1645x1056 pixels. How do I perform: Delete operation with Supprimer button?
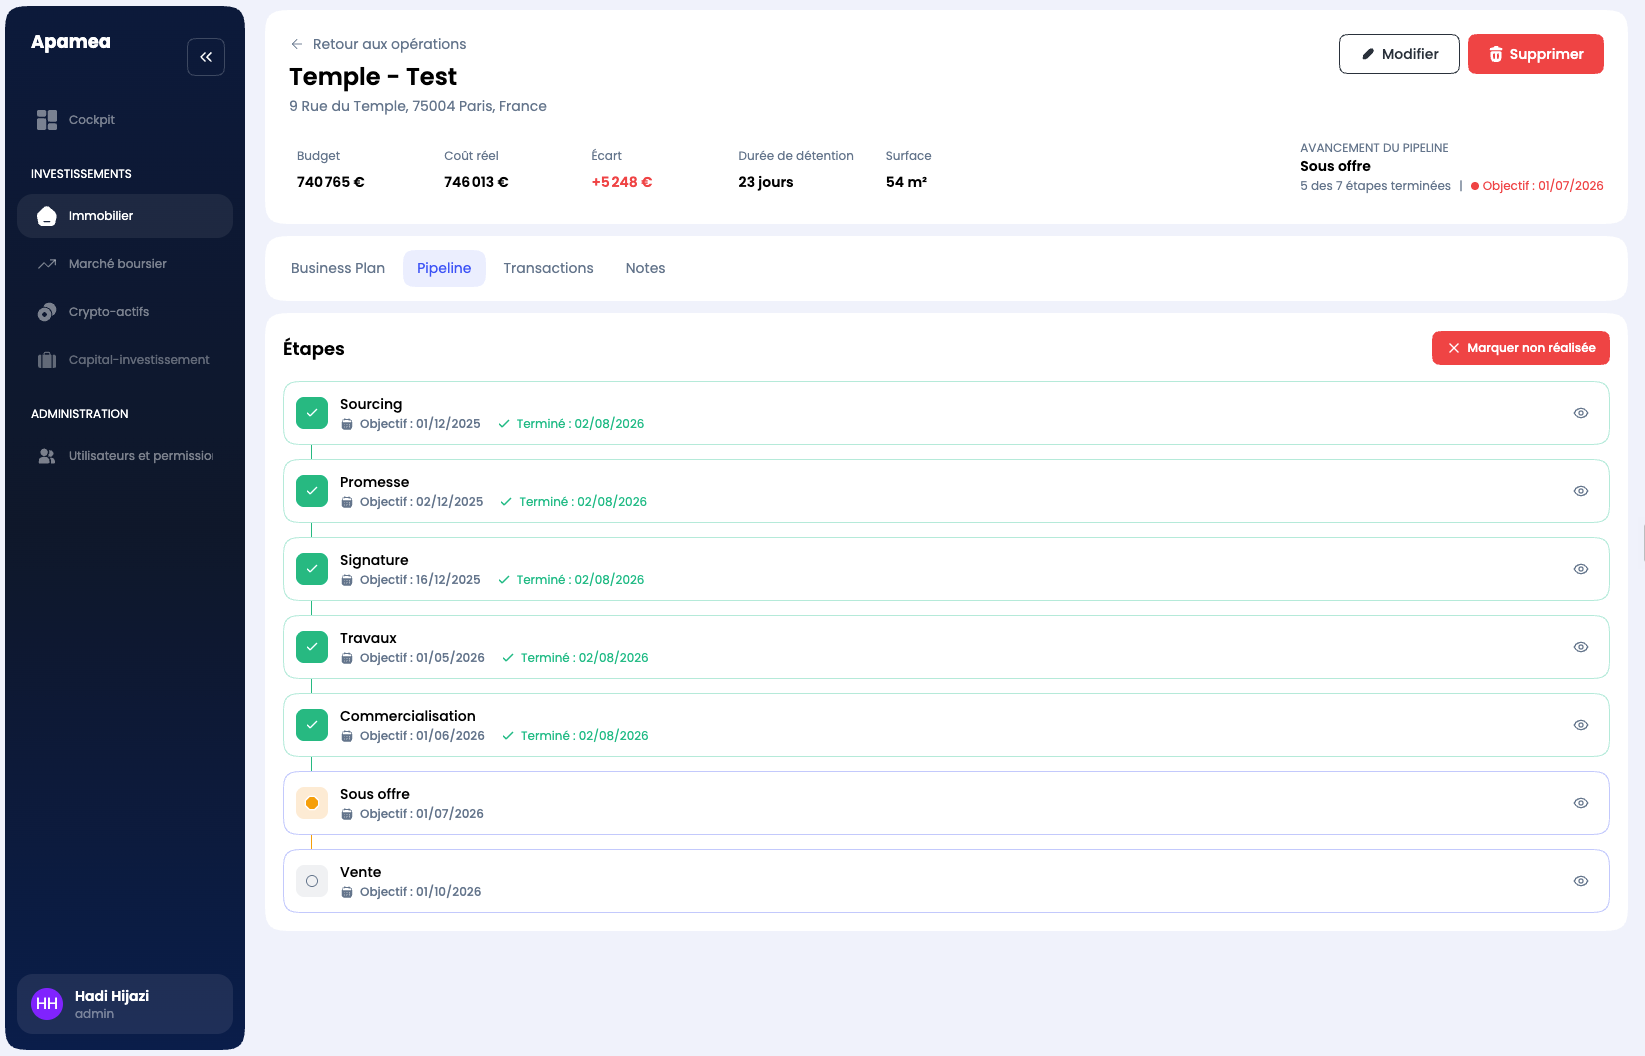(x=1536, y=54)
